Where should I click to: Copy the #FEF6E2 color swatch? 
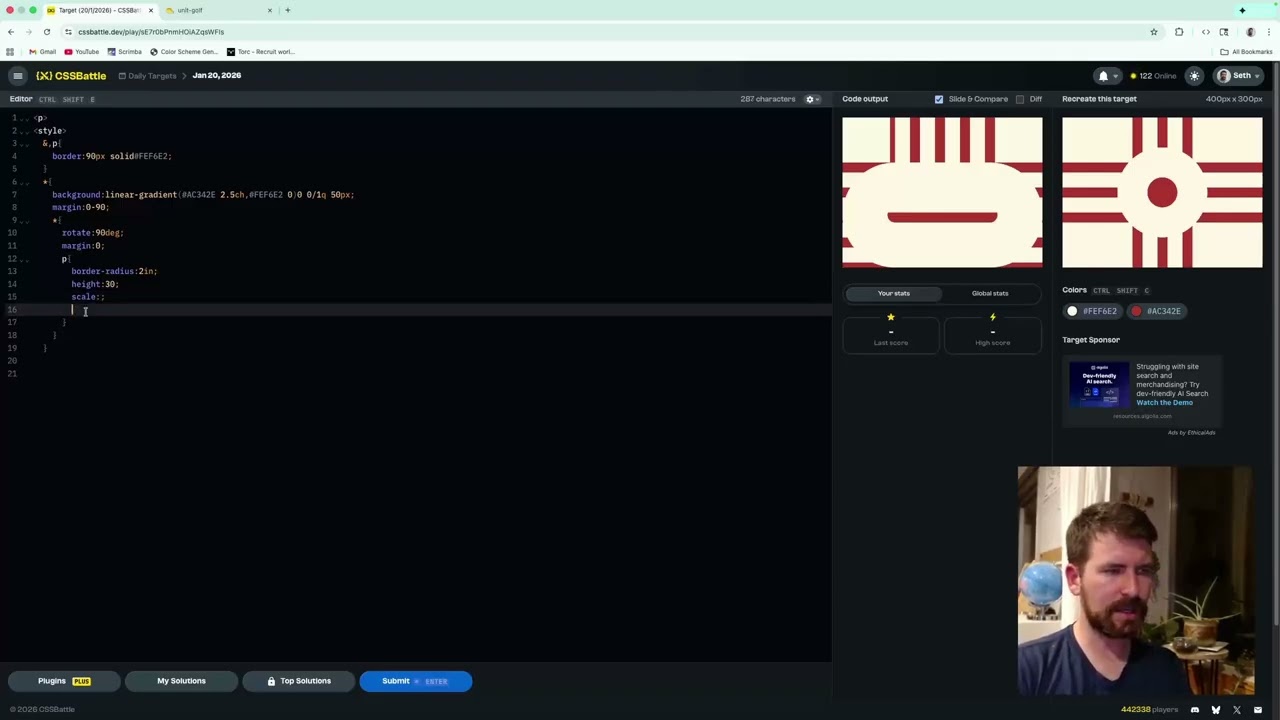click(1094, 311)
